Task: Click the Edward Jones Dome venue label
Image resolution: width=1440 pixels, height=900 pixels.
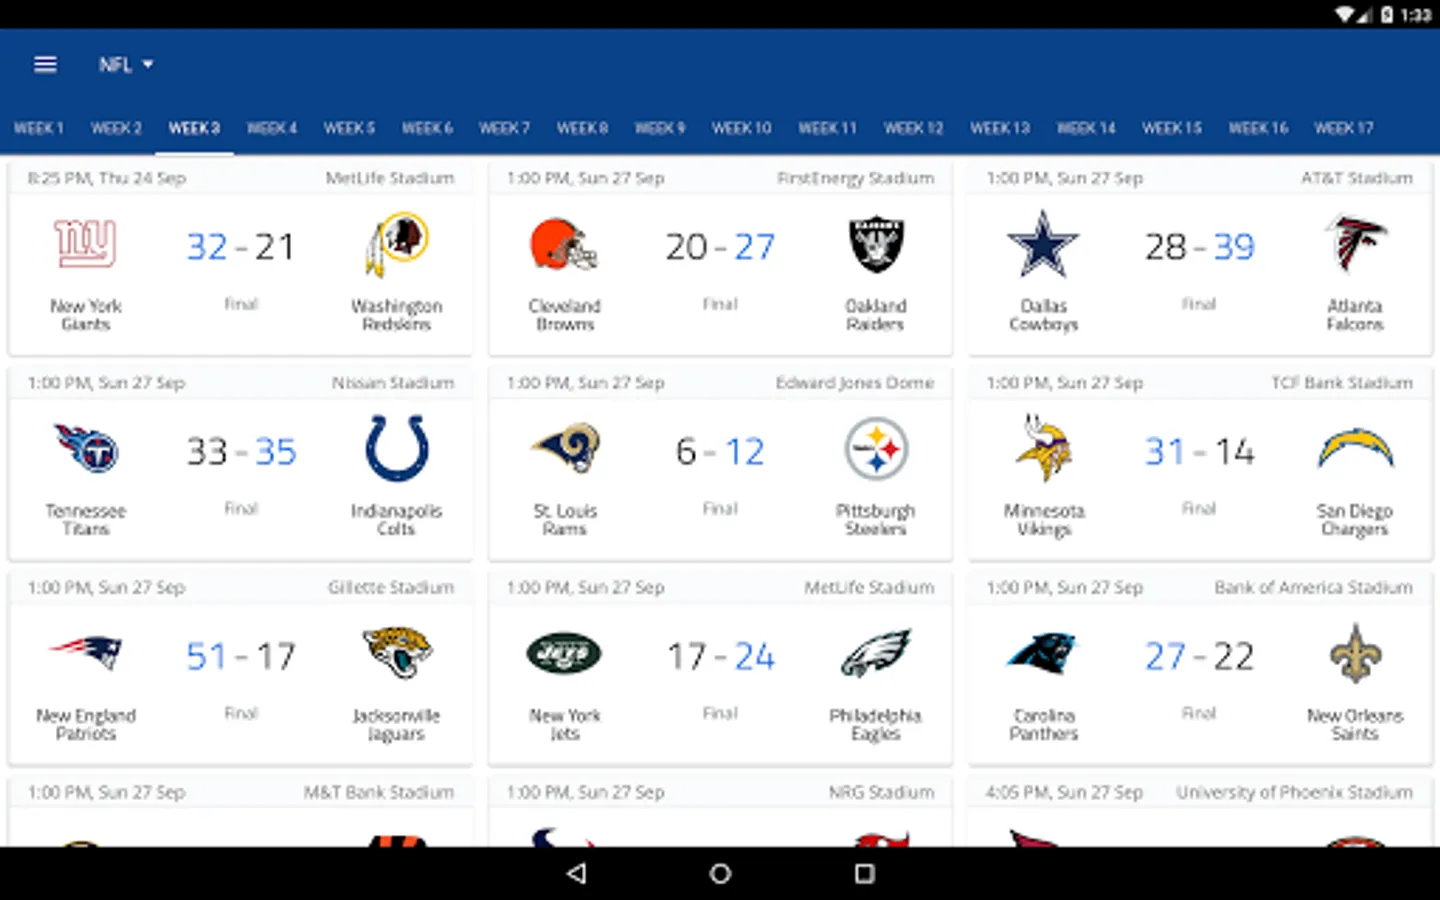Action: (855, 383)
